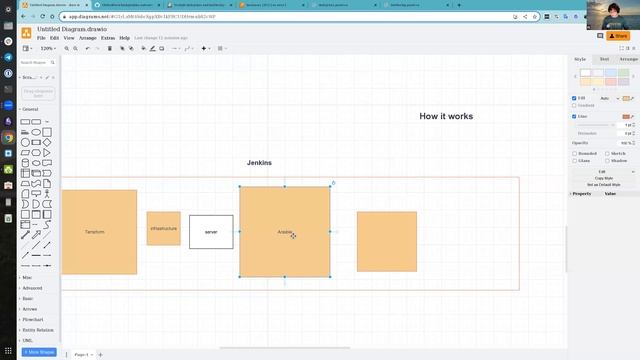This screenshot has width=640, height=360.
Task: Delete the selected shape with trash icon
Action: [110, 49]
